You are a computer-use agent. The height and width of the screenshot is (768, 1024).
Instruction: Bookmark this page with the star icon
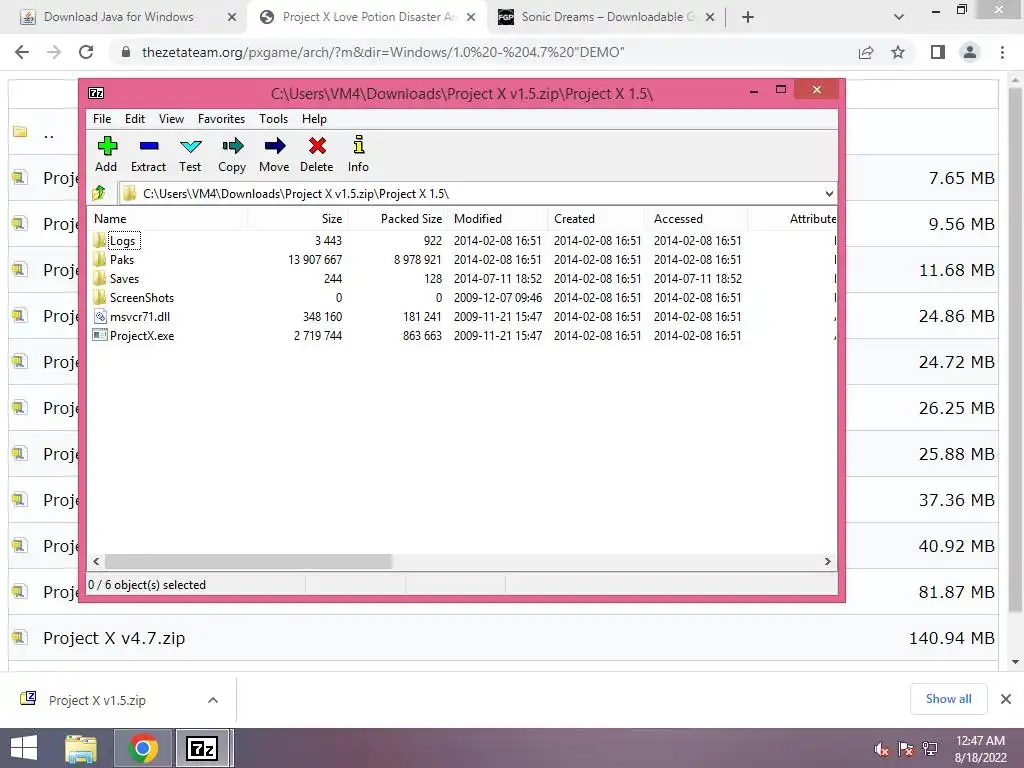(898, 52)
